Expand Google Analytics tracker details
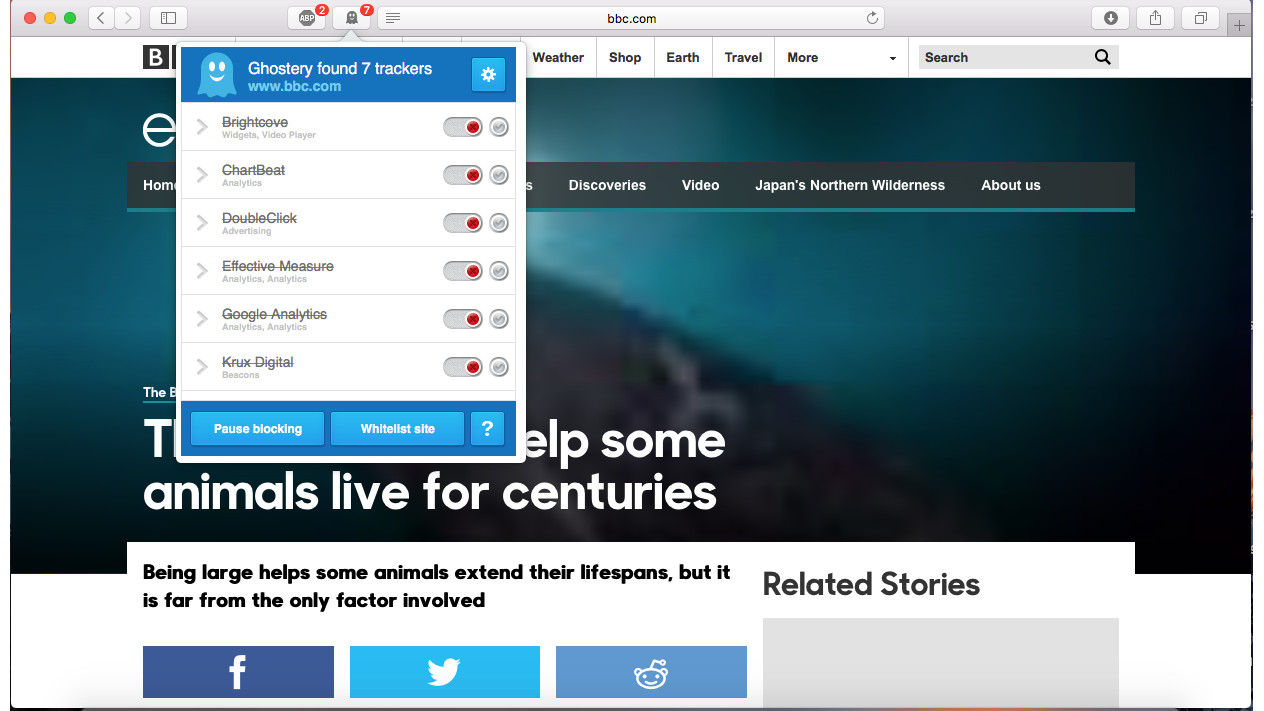1264x711 pixels. [x=202, y=319]
